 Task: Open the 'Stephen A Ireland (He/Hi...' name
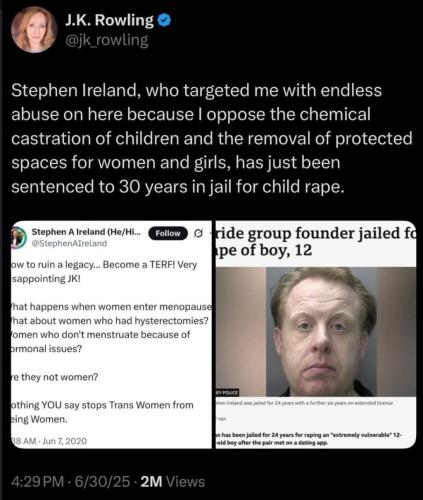coord(86,232)
